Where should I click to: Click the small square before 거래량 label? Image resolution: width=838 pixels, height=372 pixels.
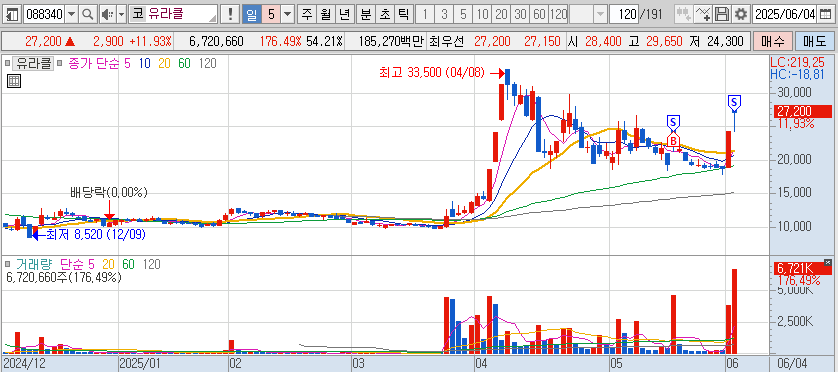7,264
